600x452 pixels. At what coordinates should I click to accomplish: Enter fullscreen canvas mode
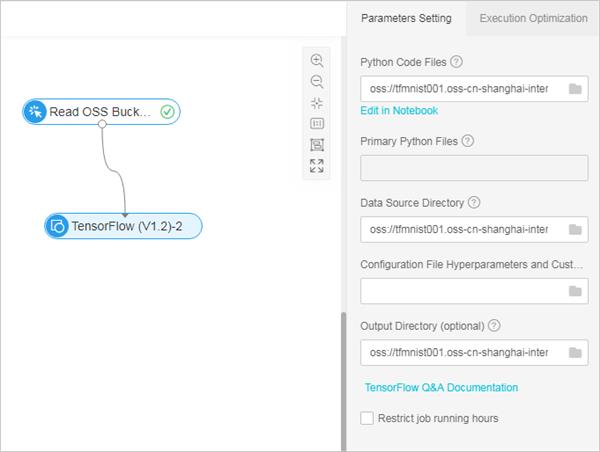point(317,166)
